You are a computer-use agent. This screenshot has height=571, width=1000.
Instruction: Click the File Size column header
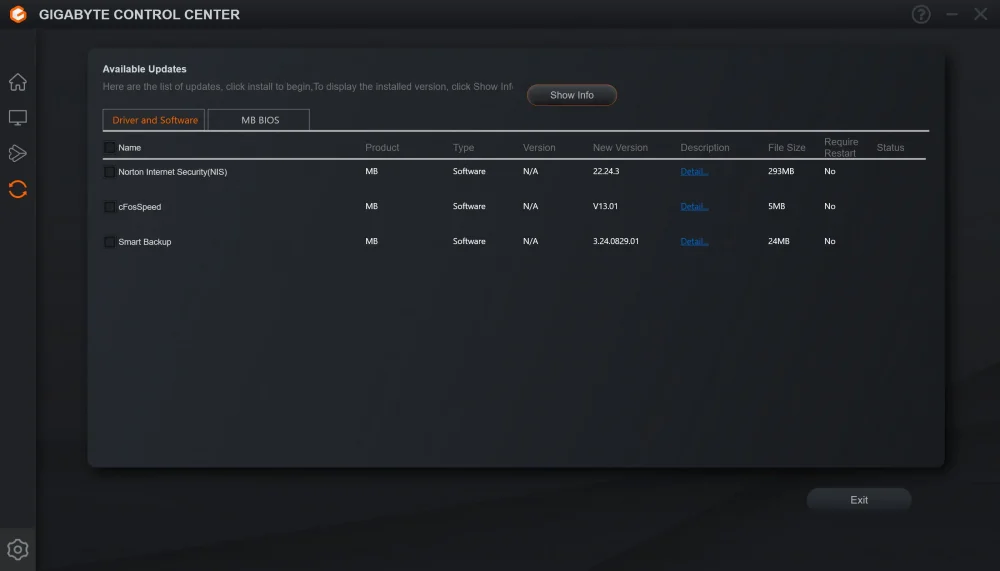[786, 147]
